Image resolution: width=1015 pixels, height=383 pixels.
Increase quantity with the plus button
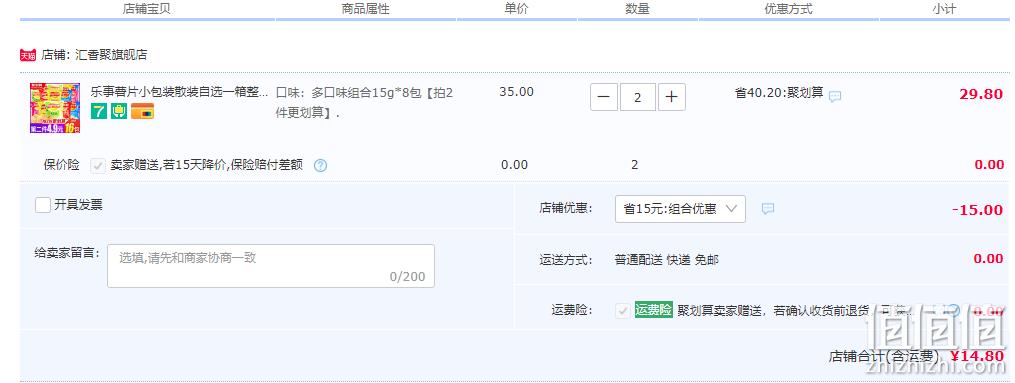tap(672, 97)
